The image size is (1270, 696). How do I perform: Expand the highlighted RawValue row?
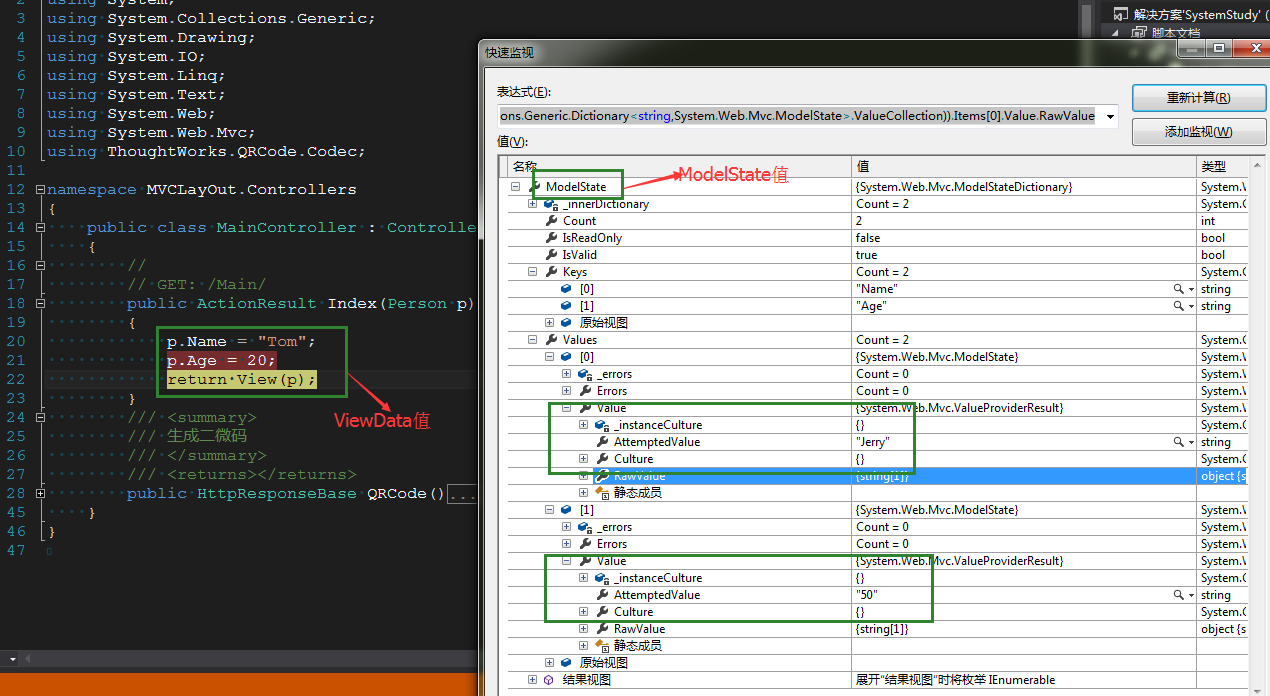tap(584, 476)
